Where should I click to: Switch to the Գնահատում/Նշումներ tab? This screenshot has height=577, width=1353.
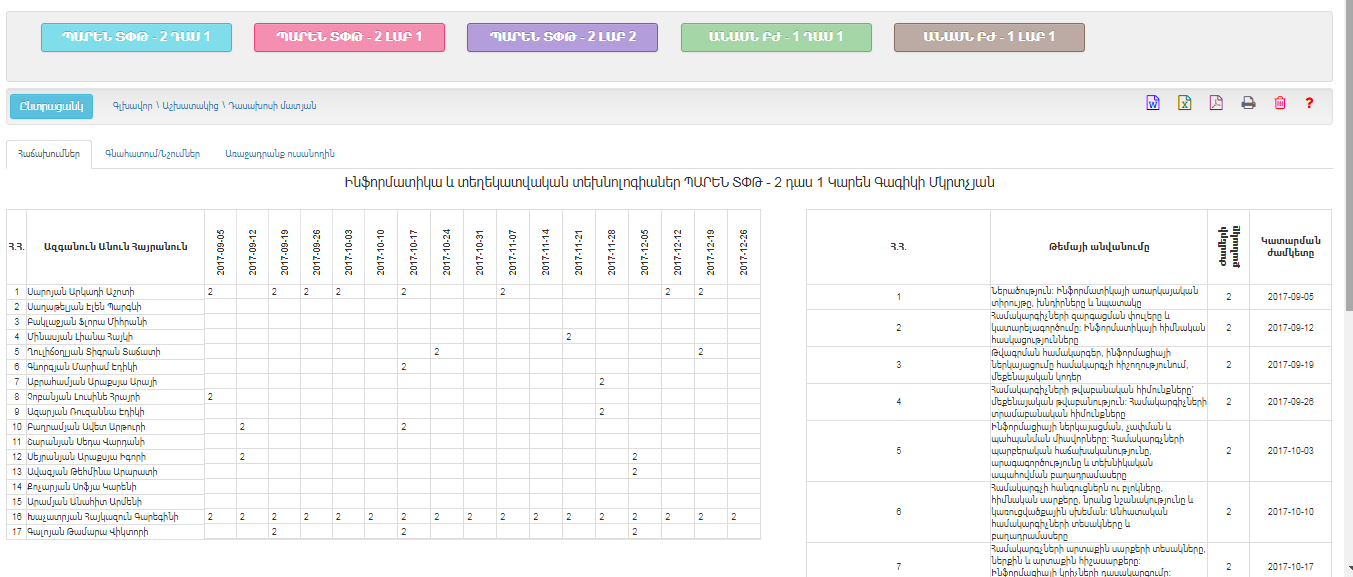(152, 154)
